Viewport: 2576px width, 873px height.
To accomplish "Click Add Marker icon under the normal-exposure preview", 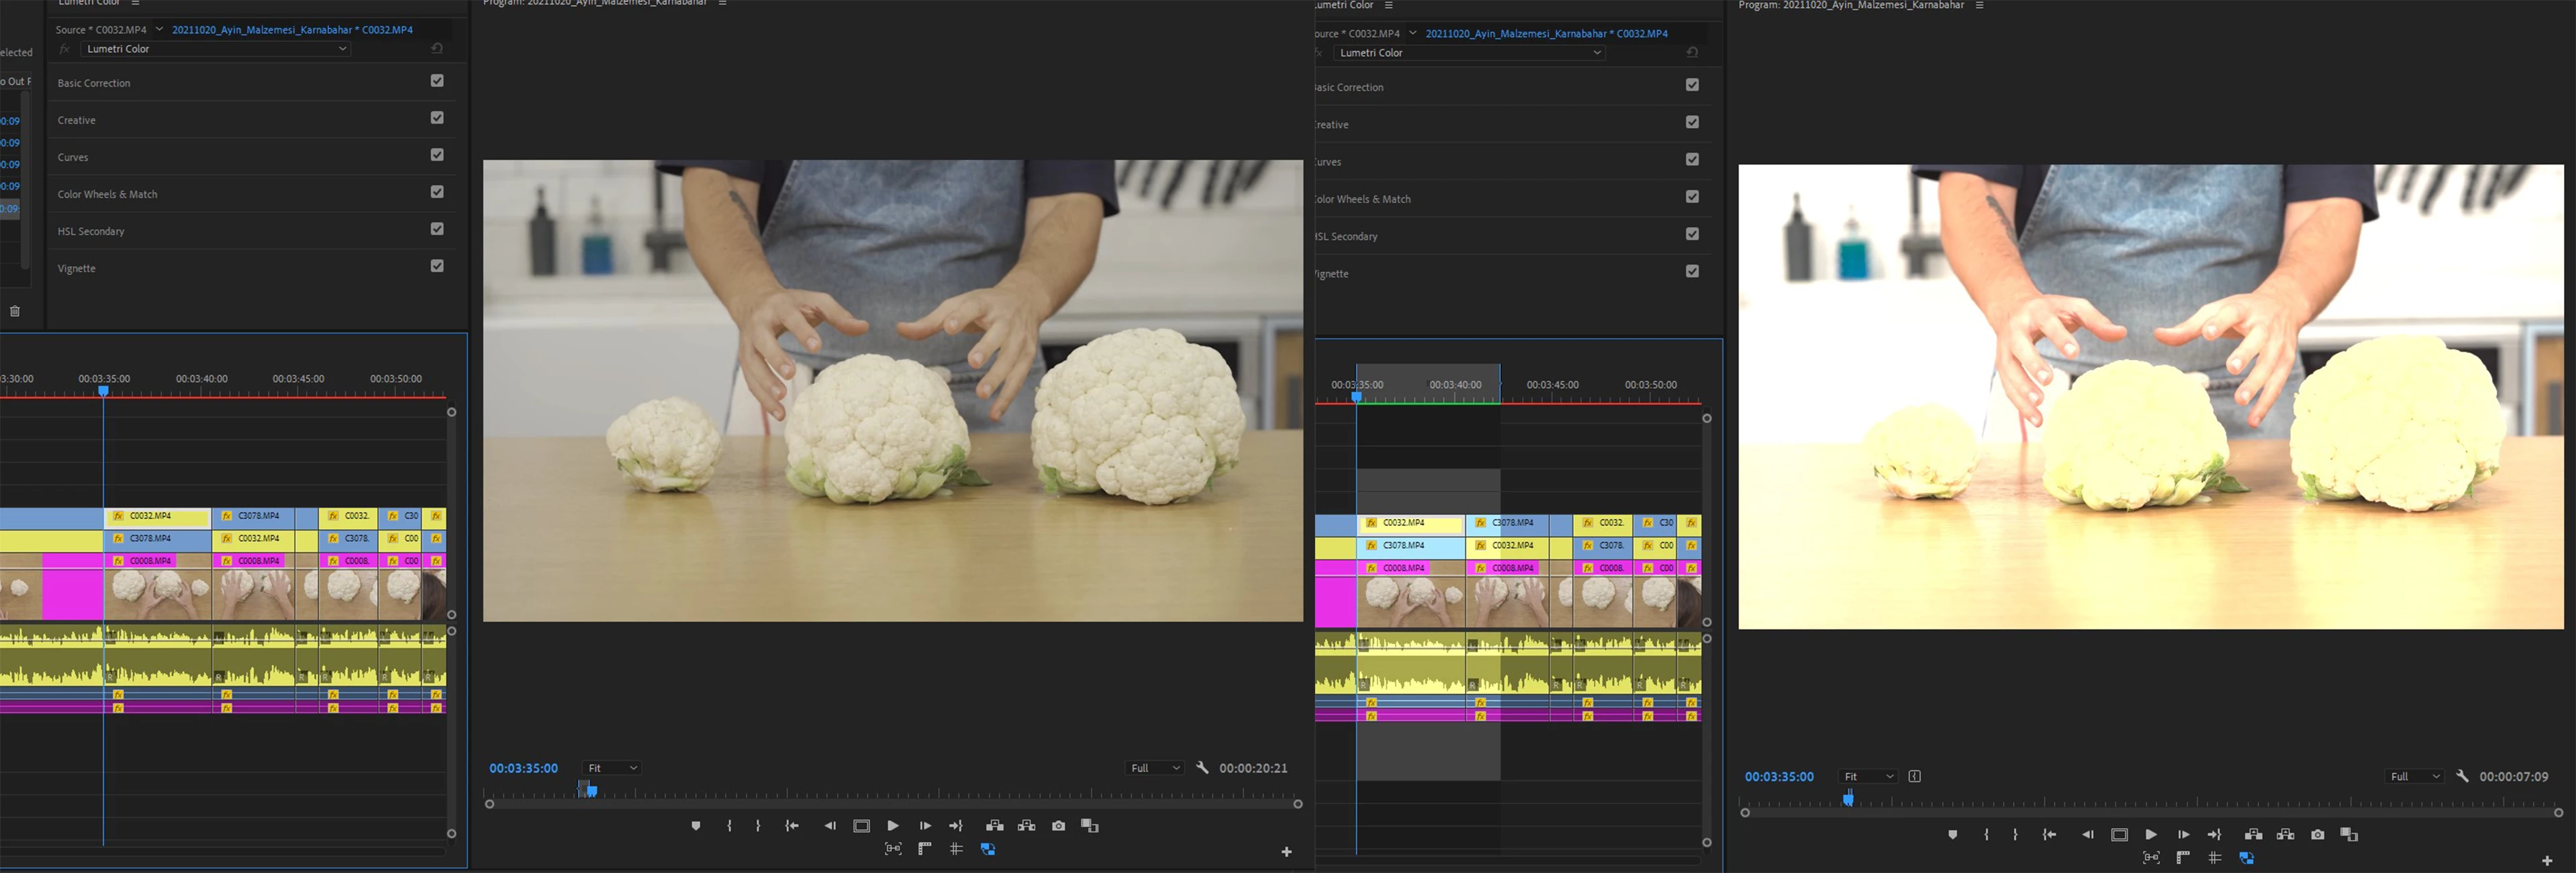I will (696, 826).
